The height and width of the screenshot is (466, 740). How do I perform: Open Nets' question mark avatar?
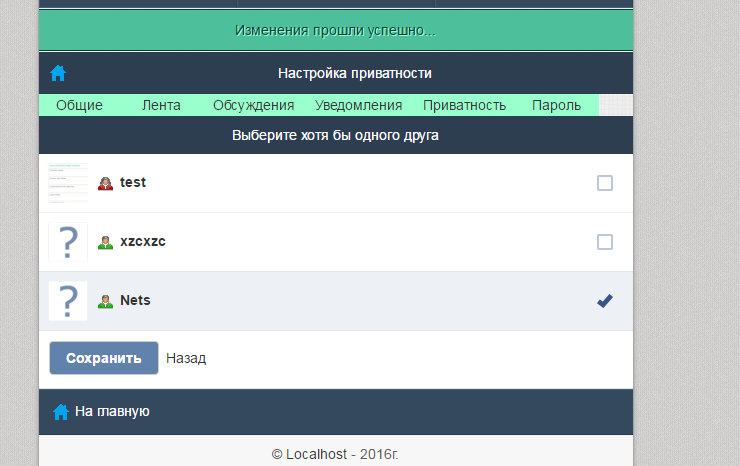[x=68, y=301]
